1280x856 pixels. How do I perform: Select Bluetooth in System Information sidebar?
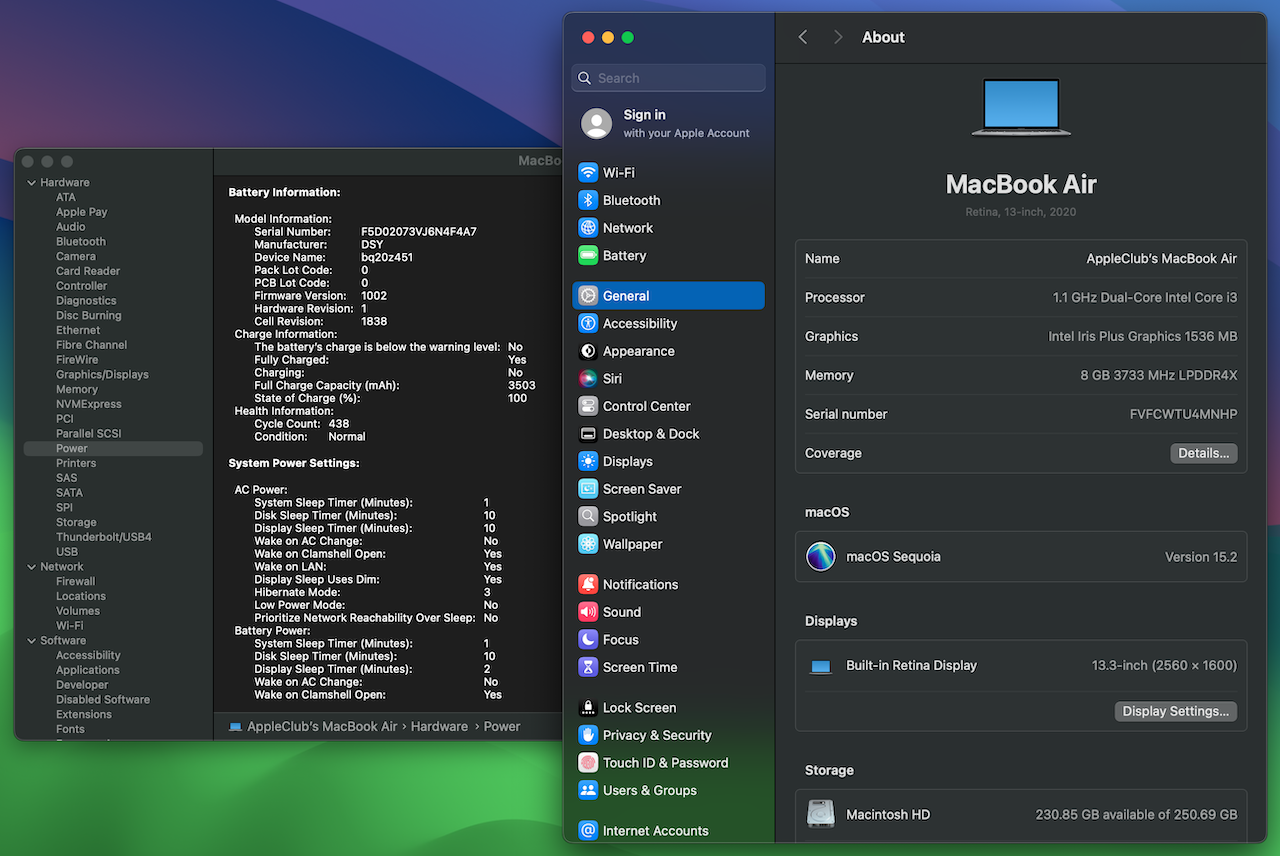coord(81,242)
